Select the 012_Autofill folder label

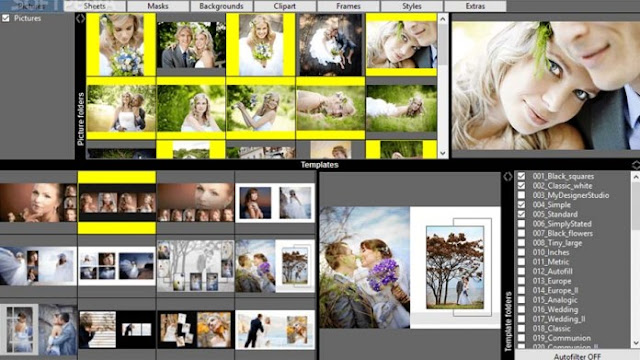tap(552, 271)
